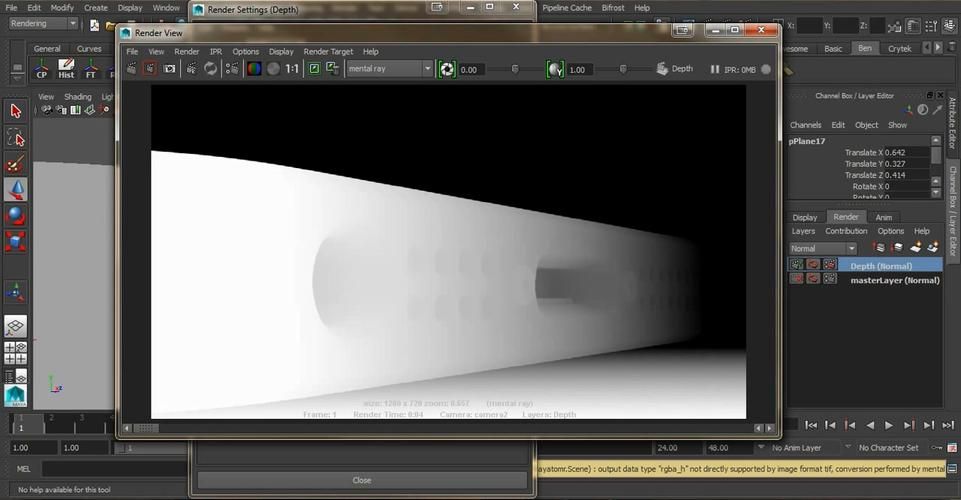Open the Normal blend mode dropdown
The width and height of the screenshot is (961, 500).
[x=851, y=248]
